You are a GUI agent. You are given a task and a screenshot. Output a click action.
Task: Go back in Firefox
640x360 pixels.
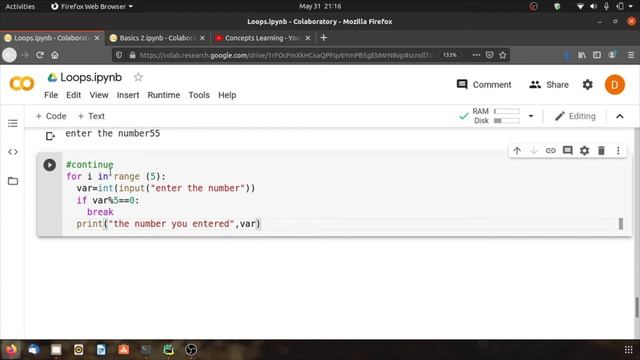(x=9, y=55)
